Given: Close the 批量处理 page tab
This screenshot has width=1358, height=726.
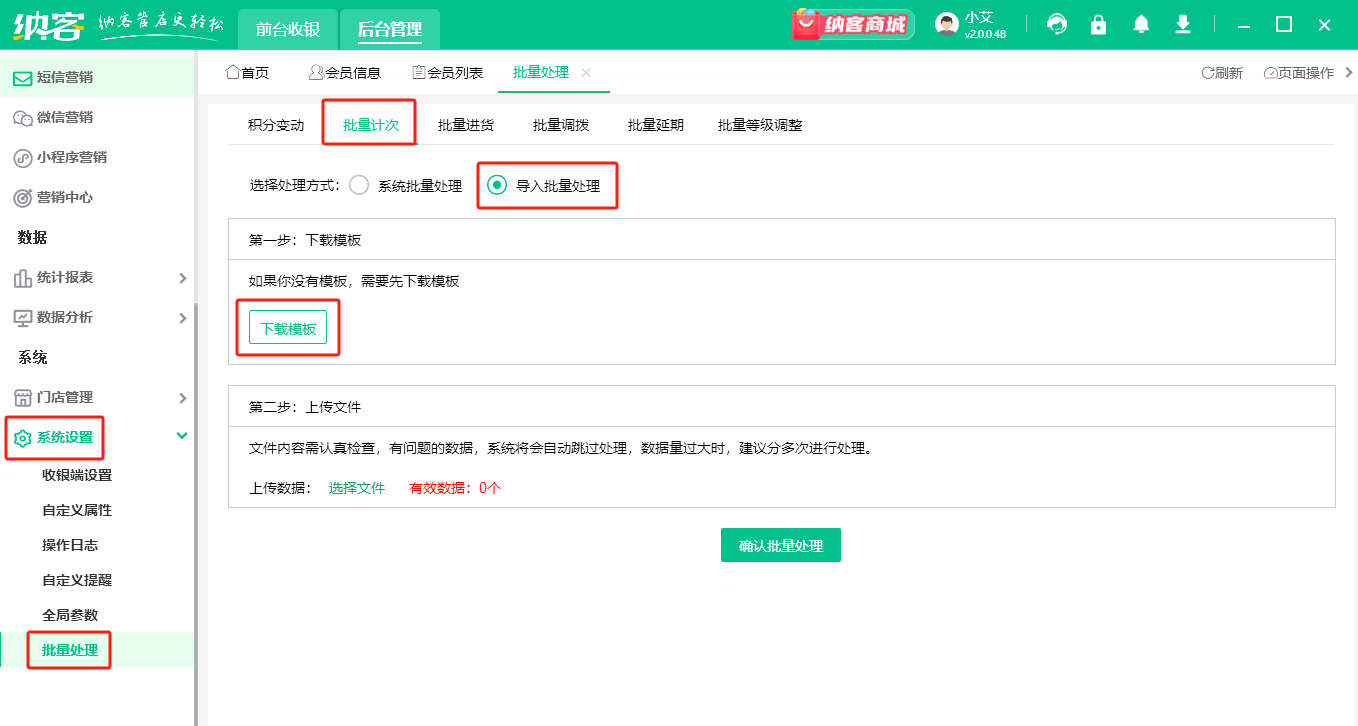Looking at the screenshot, I should [586, 72].
